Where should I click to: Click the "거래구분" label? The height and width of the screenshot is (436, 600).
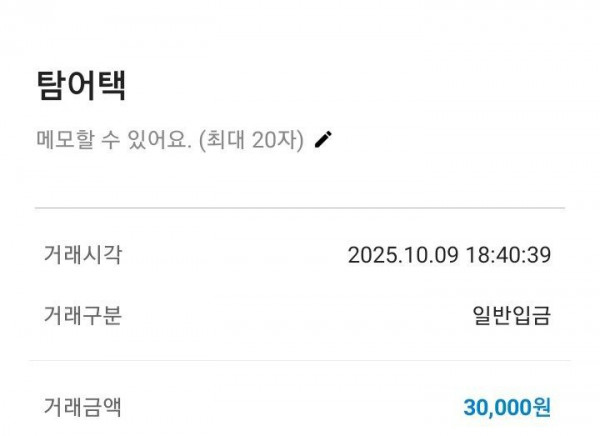click(82, 316)
